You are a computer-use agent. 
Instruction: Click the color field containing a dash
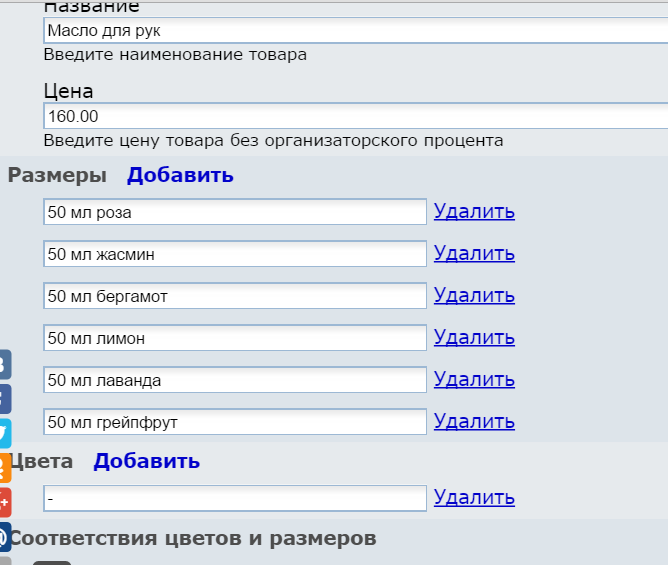(235, 498)
